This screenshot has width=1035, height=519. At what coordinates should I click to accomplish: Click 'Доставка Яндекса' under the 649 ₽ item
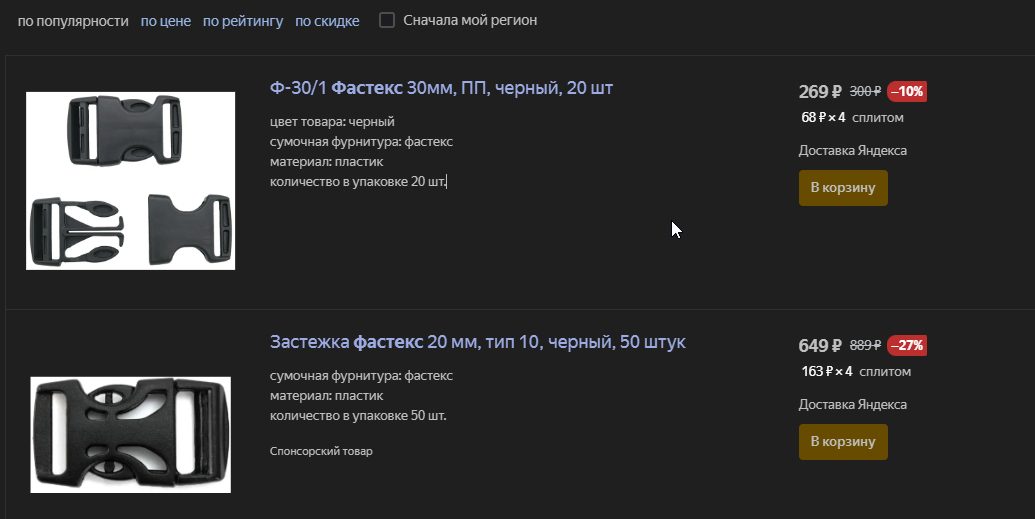(853, 405)
